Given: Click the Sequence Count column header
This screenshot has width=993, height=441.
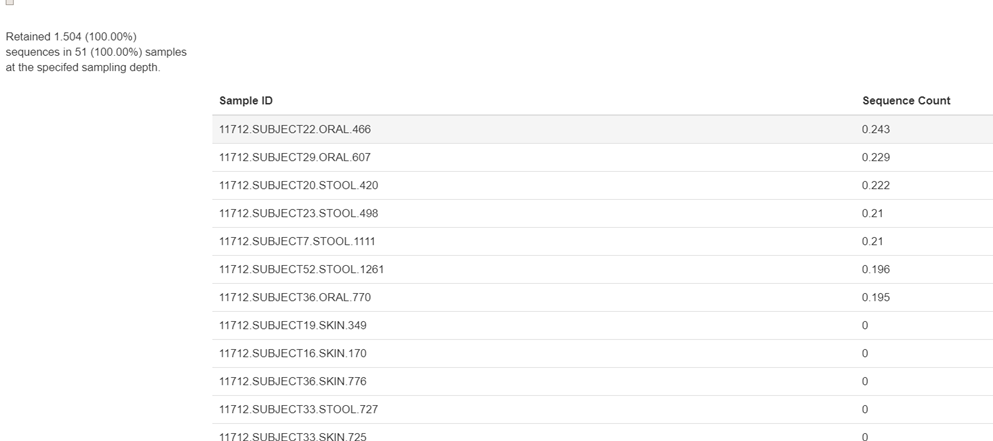Looking at the screenshot, I should tap(906, 101).
